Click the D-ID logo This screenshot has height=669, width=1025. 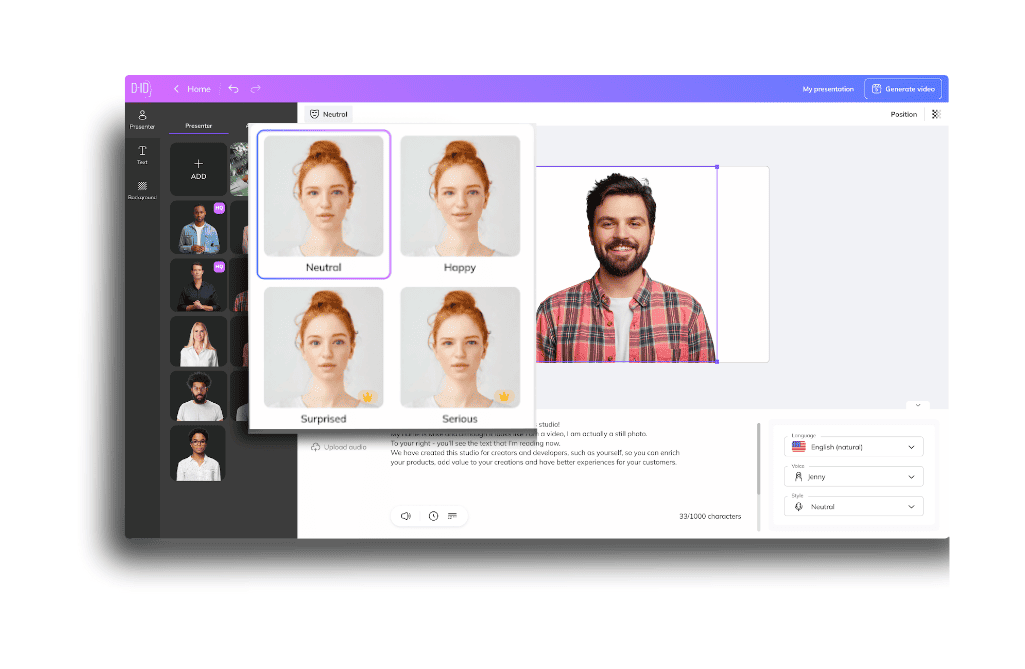(x=141, y=88)
